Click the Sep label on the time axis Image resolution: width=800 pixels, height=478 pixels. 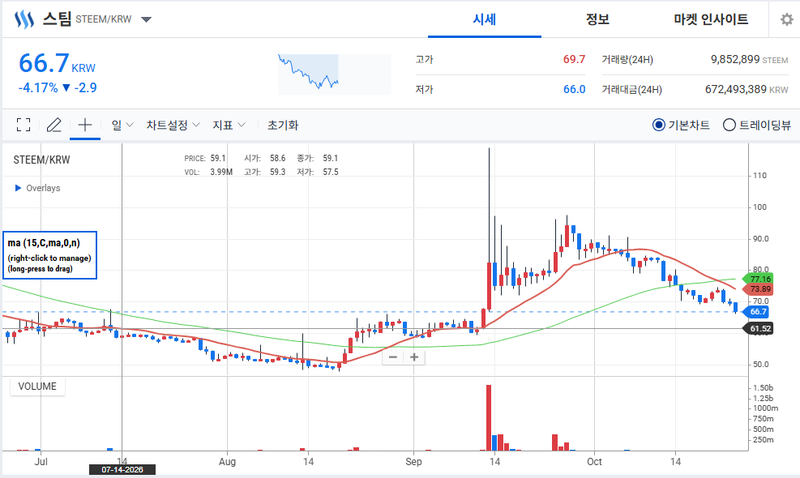413,462
